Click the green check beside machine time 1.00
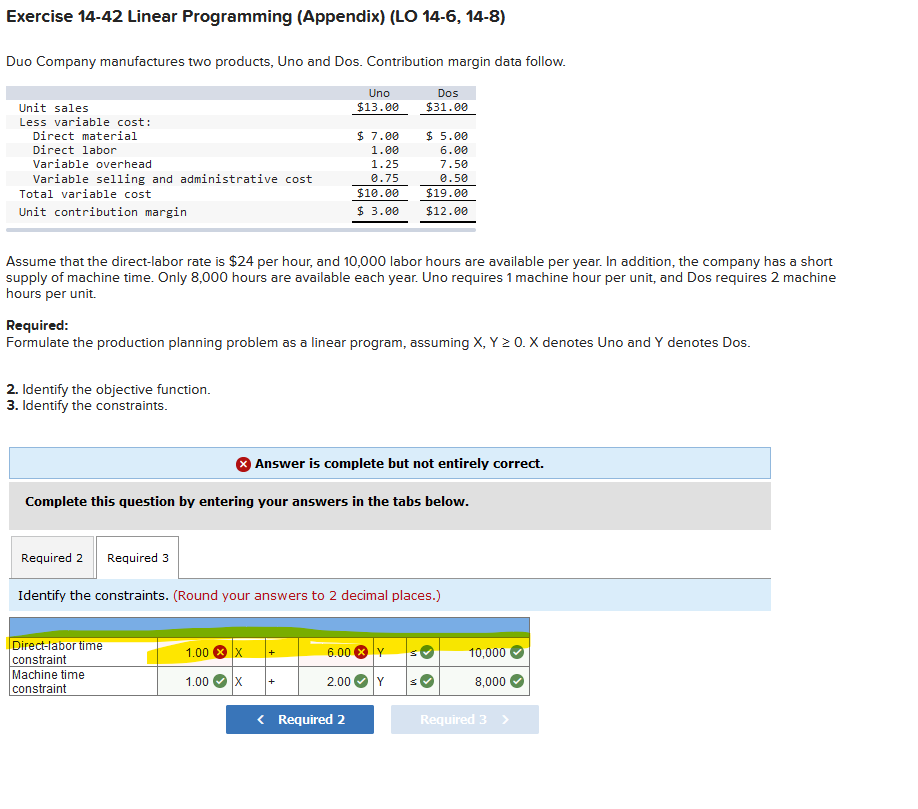The width and height of the screenshot is (918, 809). tap(222, 681)
